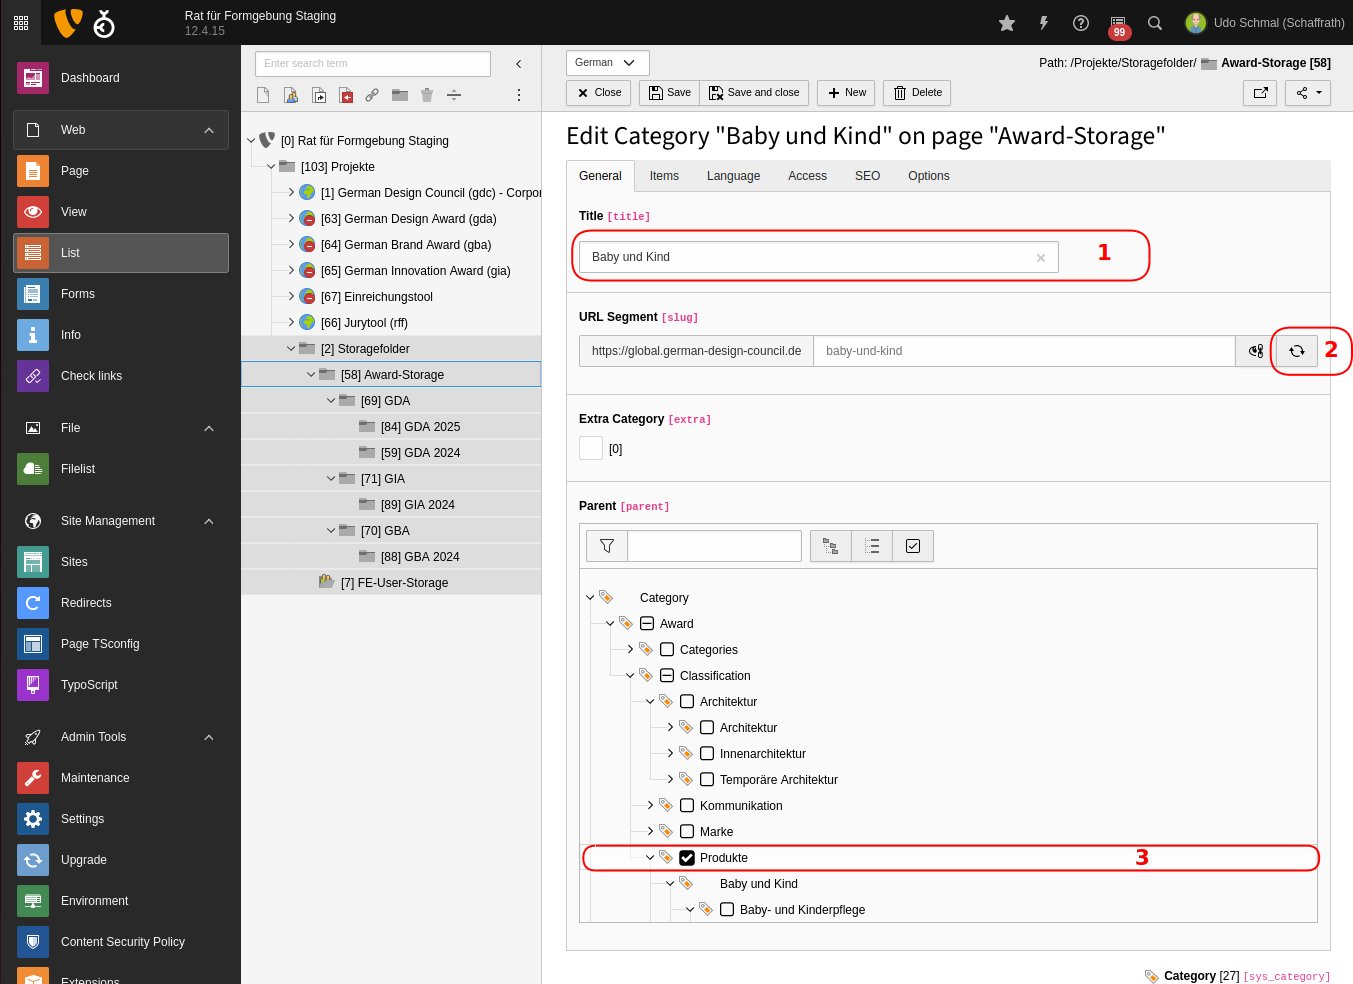Screen dimensions: 1353x984
Task: Check the Kommunikation category checkbox
Action: 687,806
